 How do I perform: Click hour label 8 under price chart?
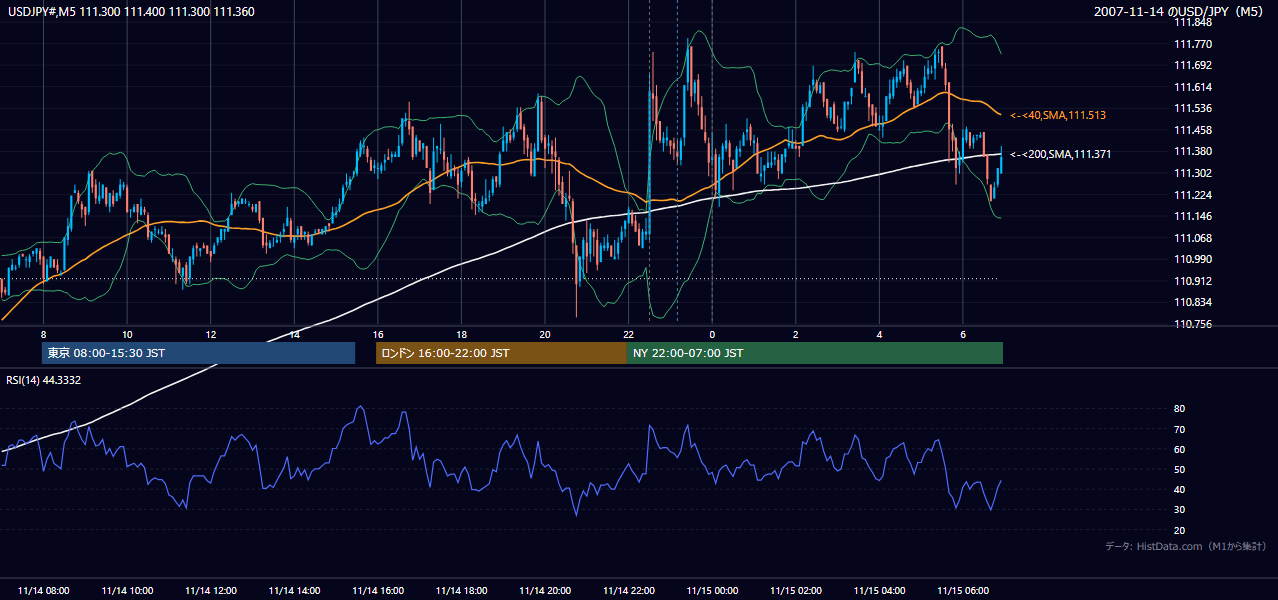(43, 334)
